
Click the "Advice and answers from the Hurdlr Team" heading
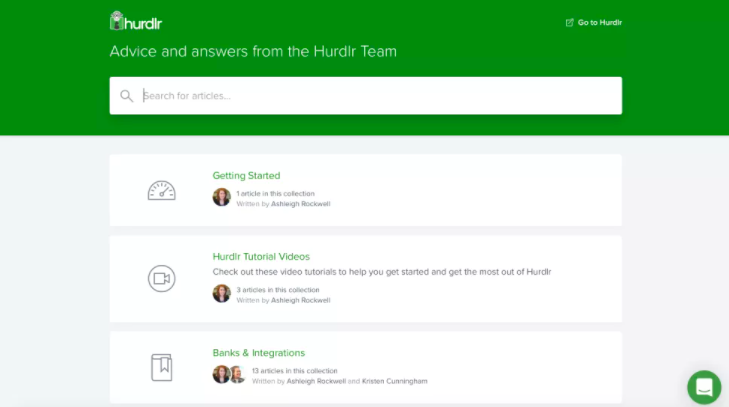(x=253, y=51)
